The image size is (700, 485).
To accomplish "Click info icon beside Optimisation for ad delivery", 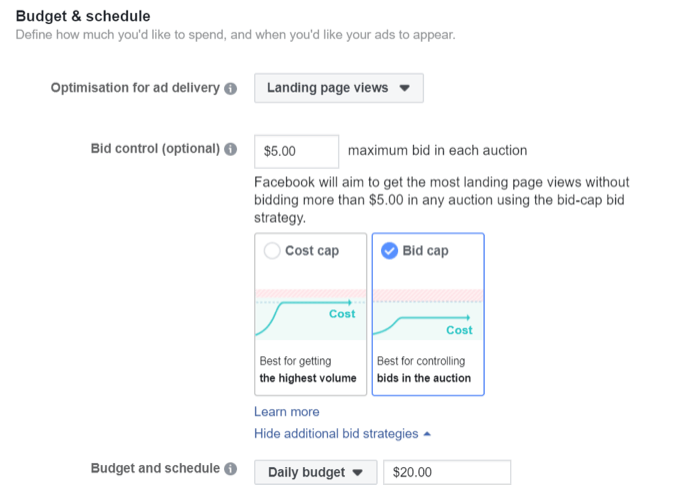I will (231, 88).
